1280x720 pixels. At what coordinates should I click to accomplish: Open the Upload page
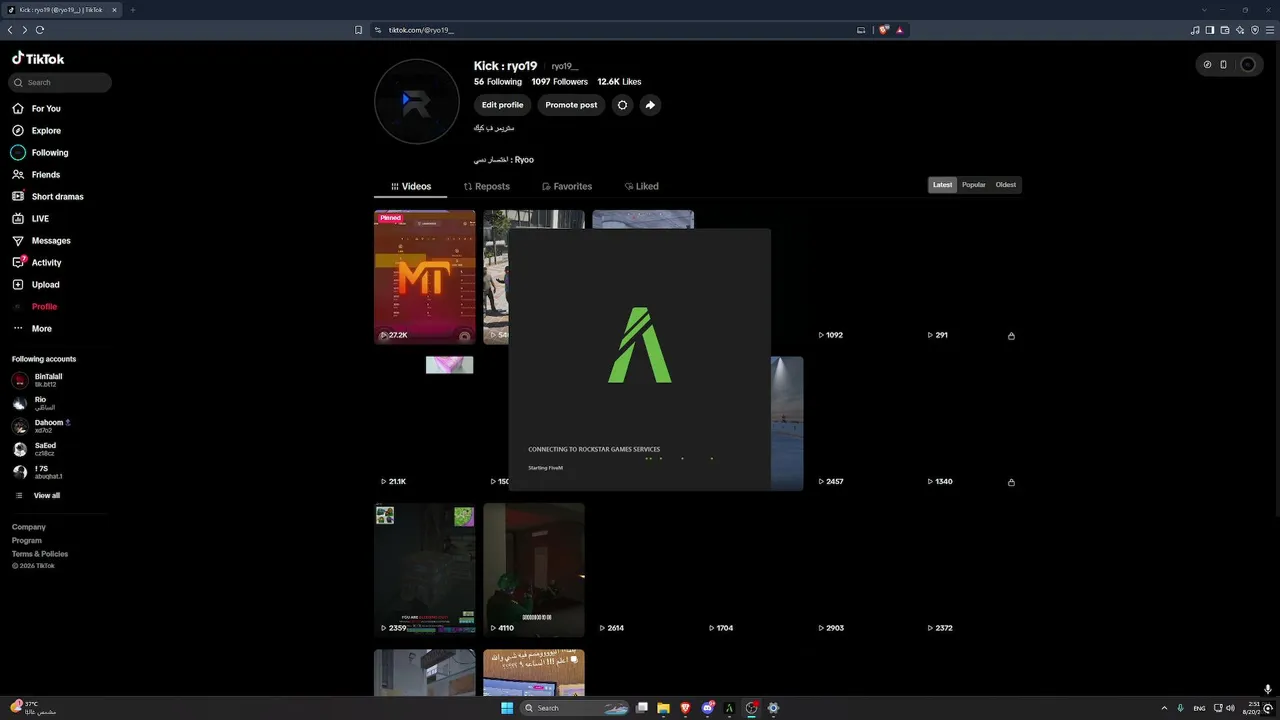click(x=36, y=285)
